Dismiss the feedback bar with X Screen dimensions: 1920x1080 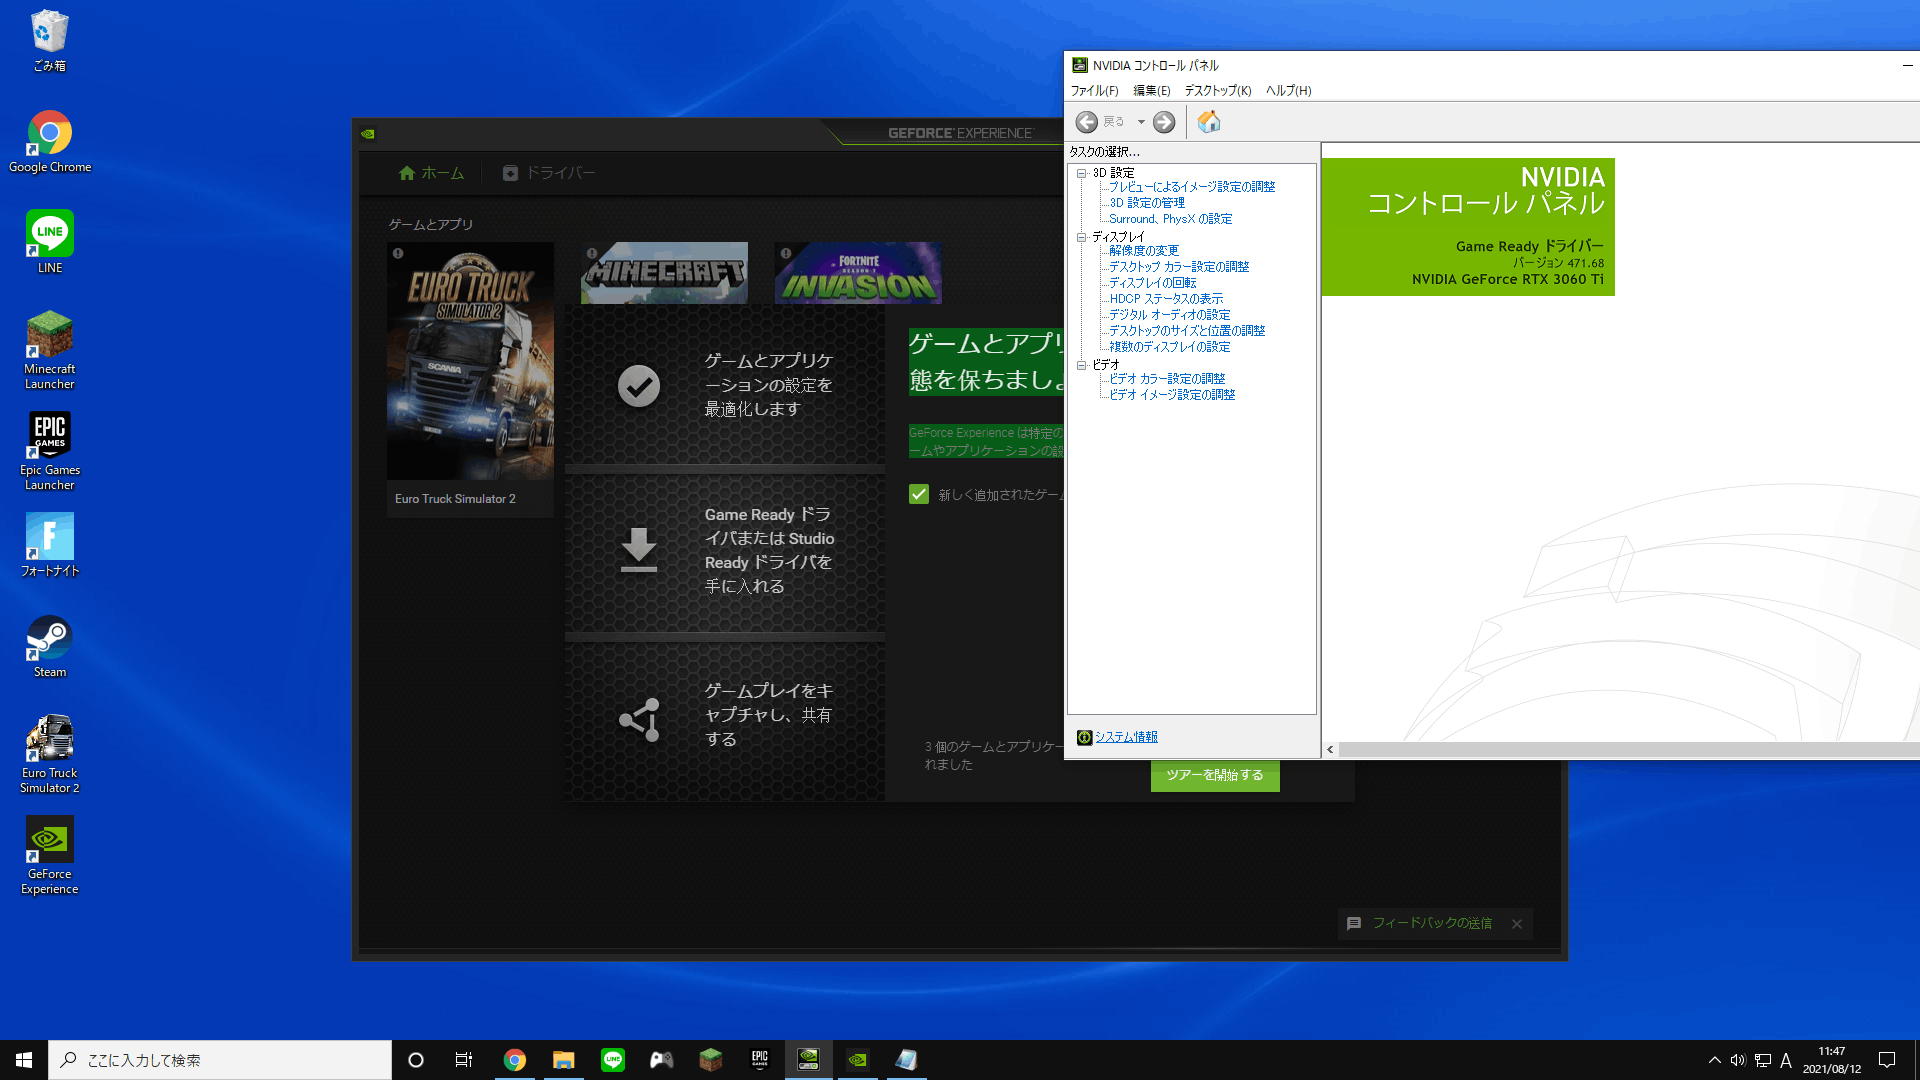(1517, 924)
